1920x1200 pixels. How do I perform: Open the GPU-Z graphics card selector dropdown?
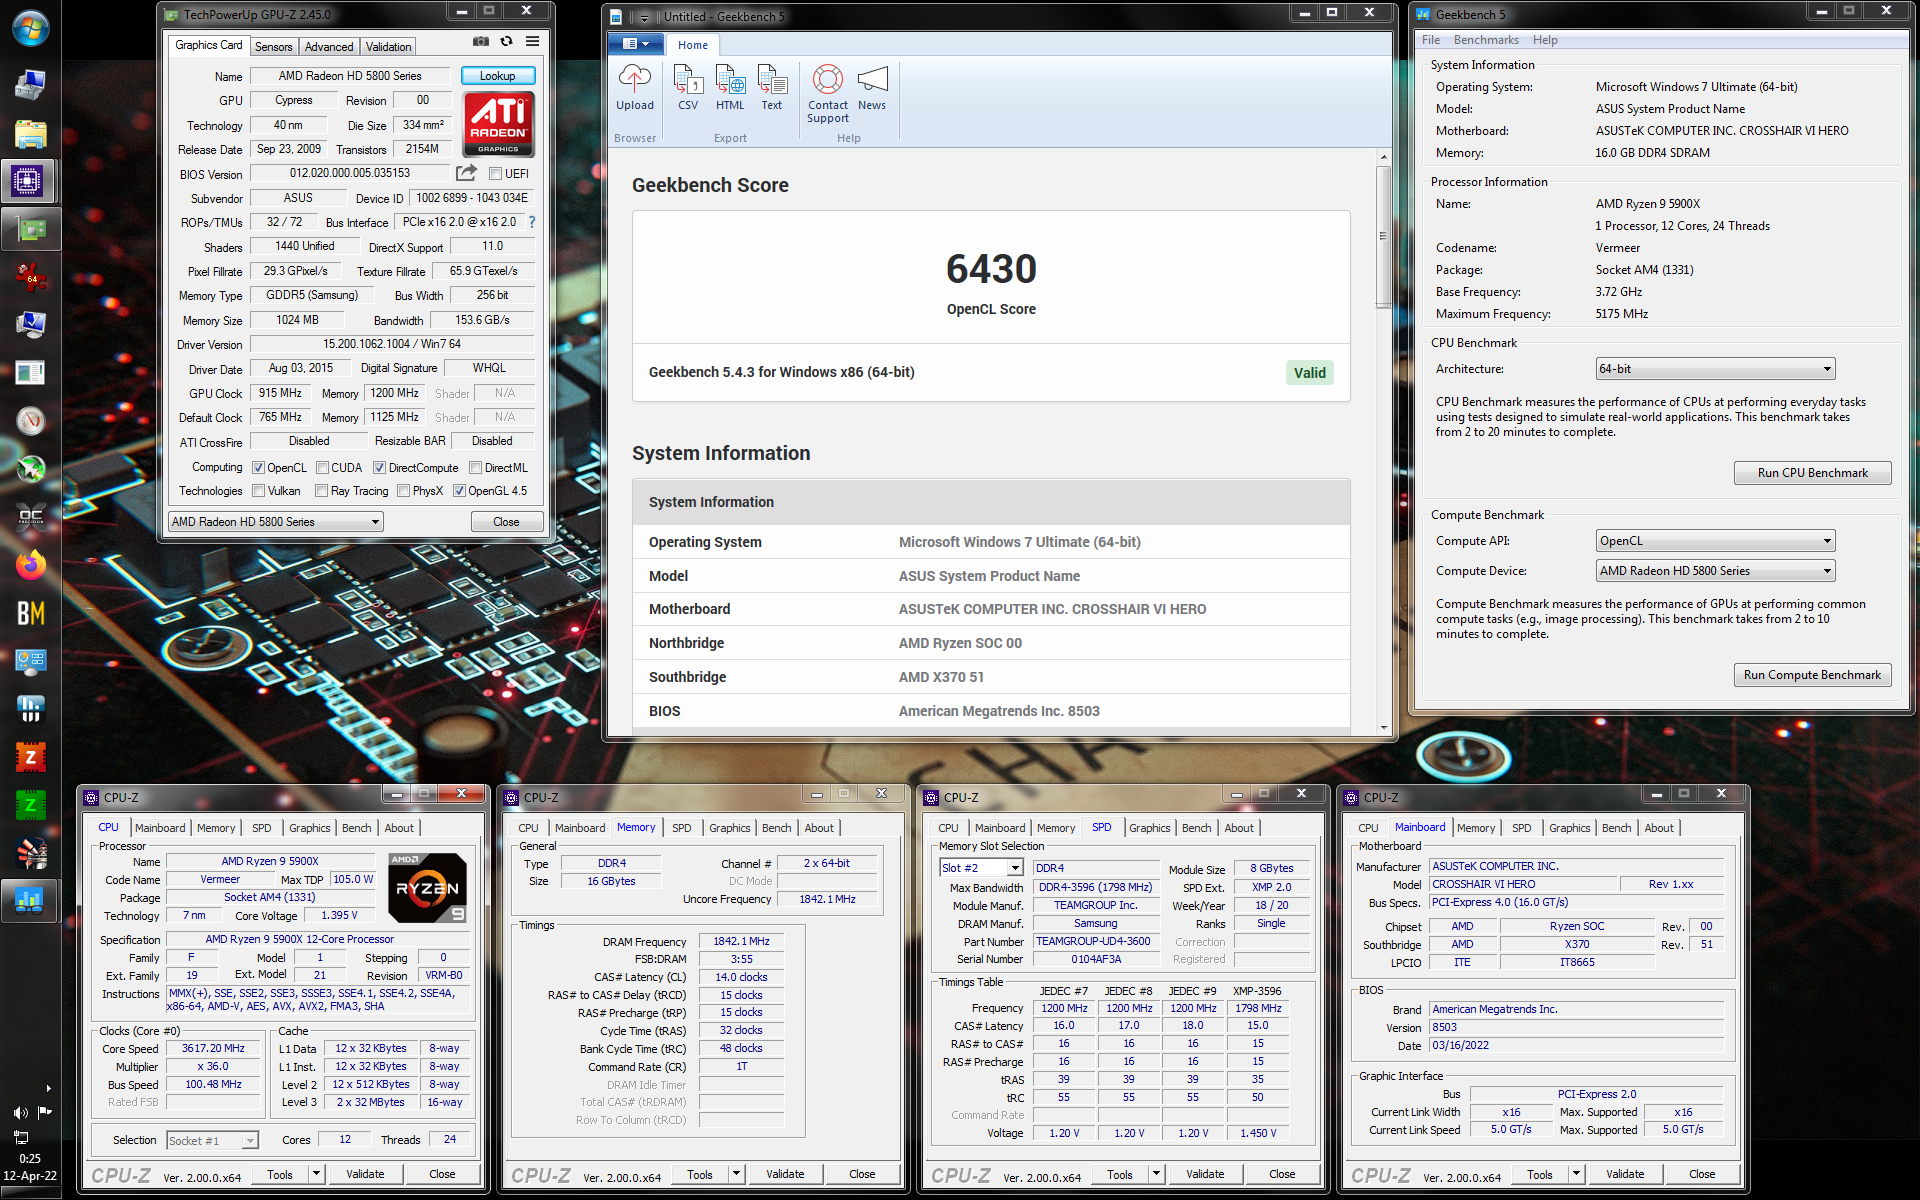(x=276, y=522)
